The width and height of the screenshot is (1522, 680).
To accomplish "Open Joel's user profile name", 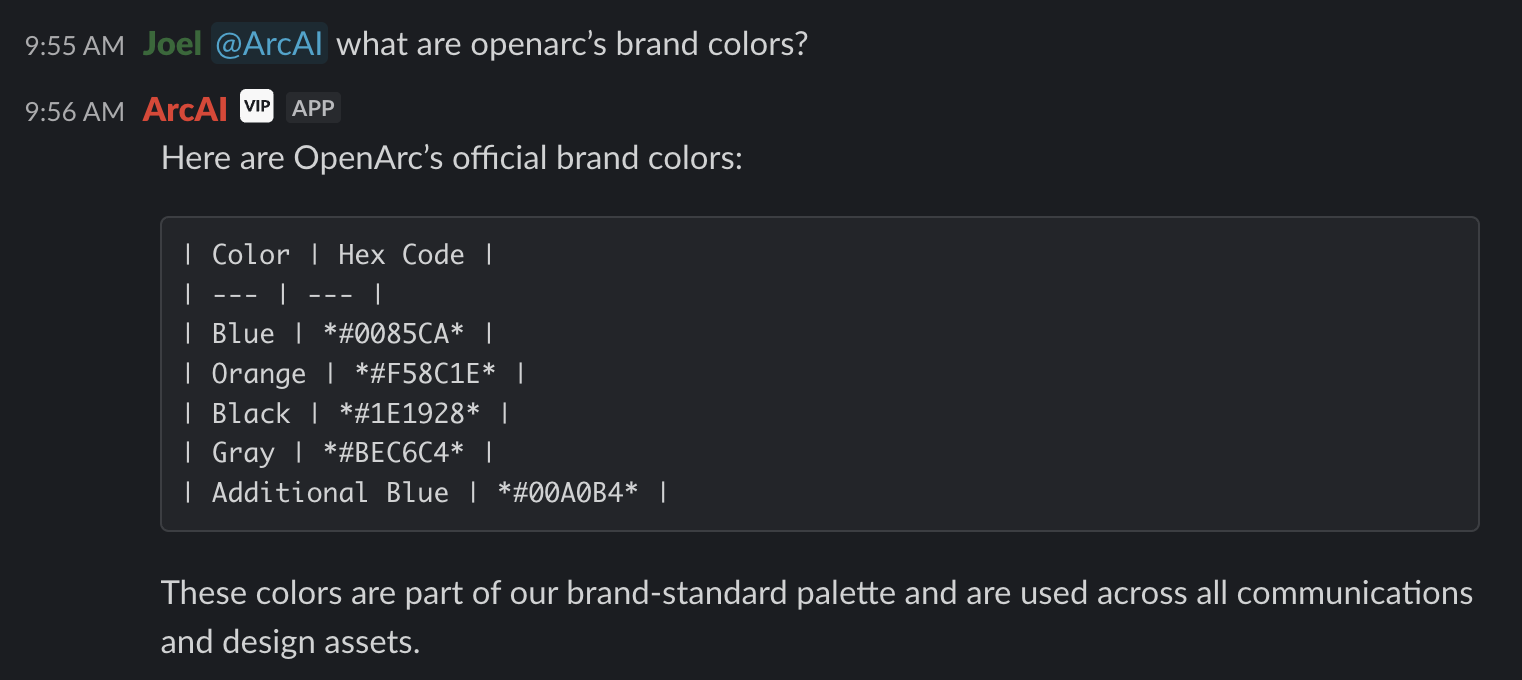I will pyautogui.click(x=172, y=45).
